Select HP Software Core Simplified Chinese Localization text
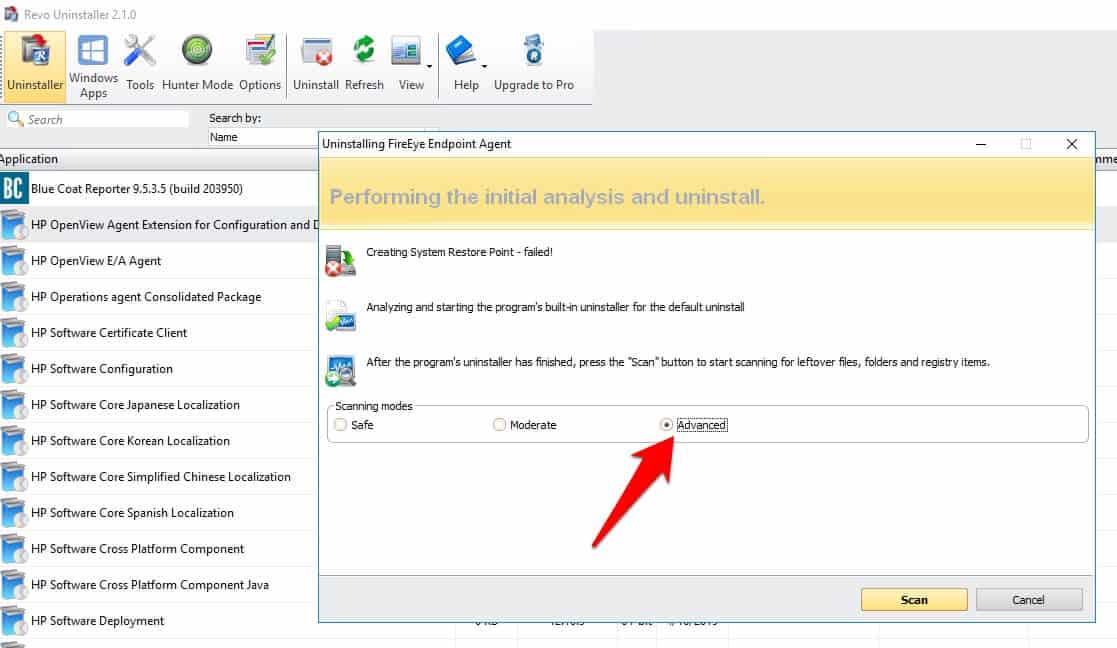This screenshot has height=648, width=1117. [161, 477]
